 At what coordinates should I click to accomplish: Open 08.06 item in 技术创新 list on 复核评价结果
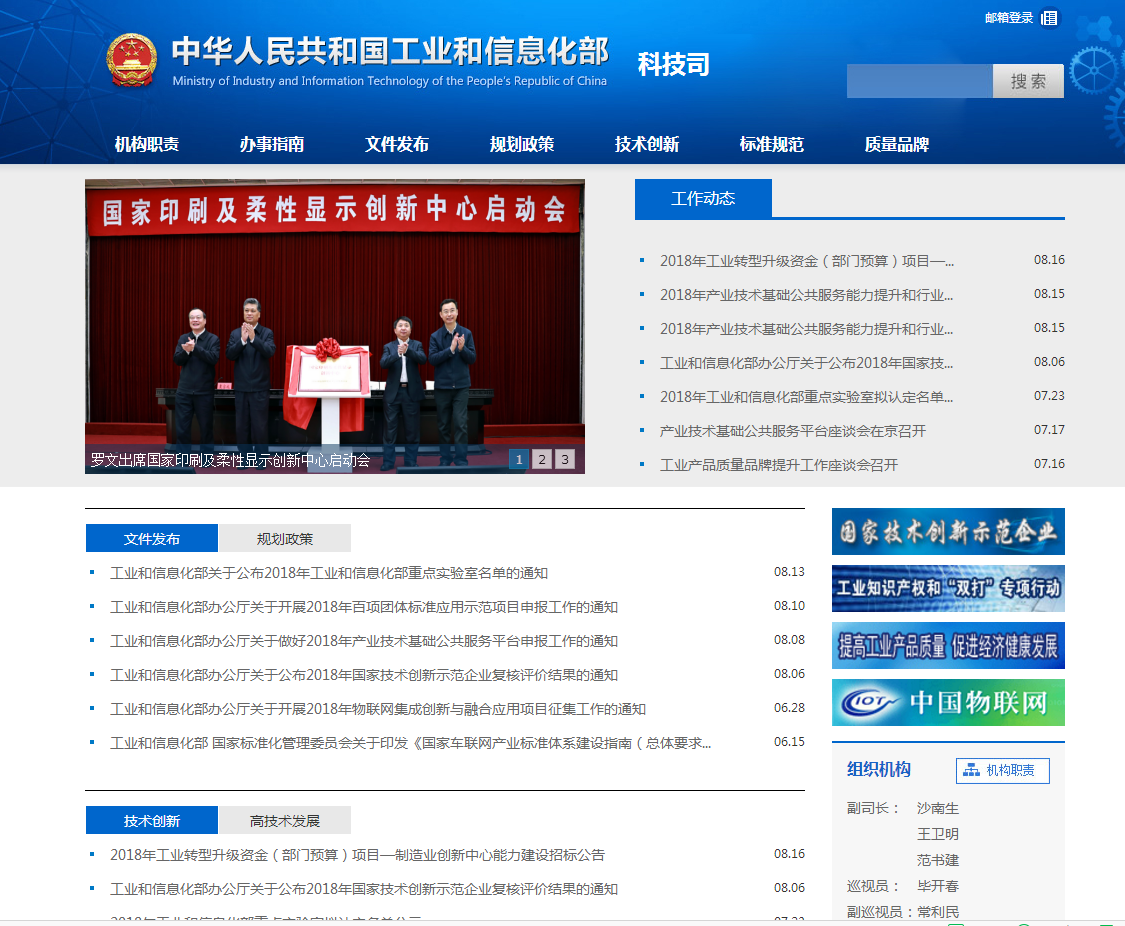point(364,889)
